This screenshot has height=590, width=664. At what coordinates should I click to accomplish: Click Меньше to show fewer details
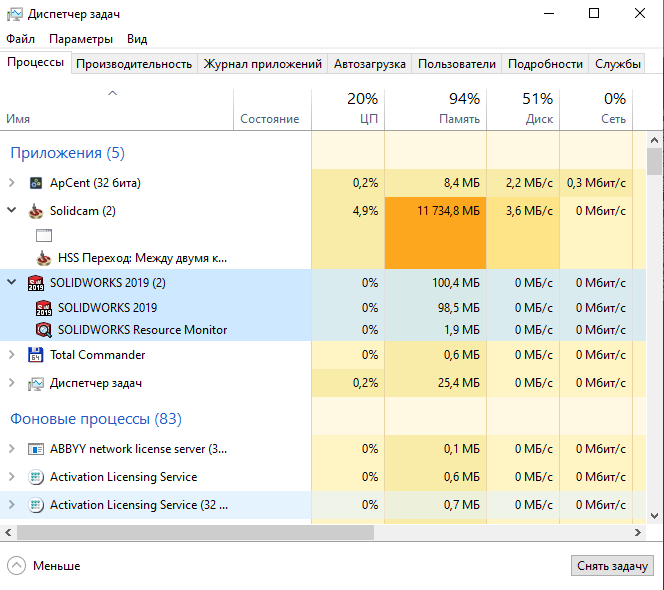click(45, 566)
